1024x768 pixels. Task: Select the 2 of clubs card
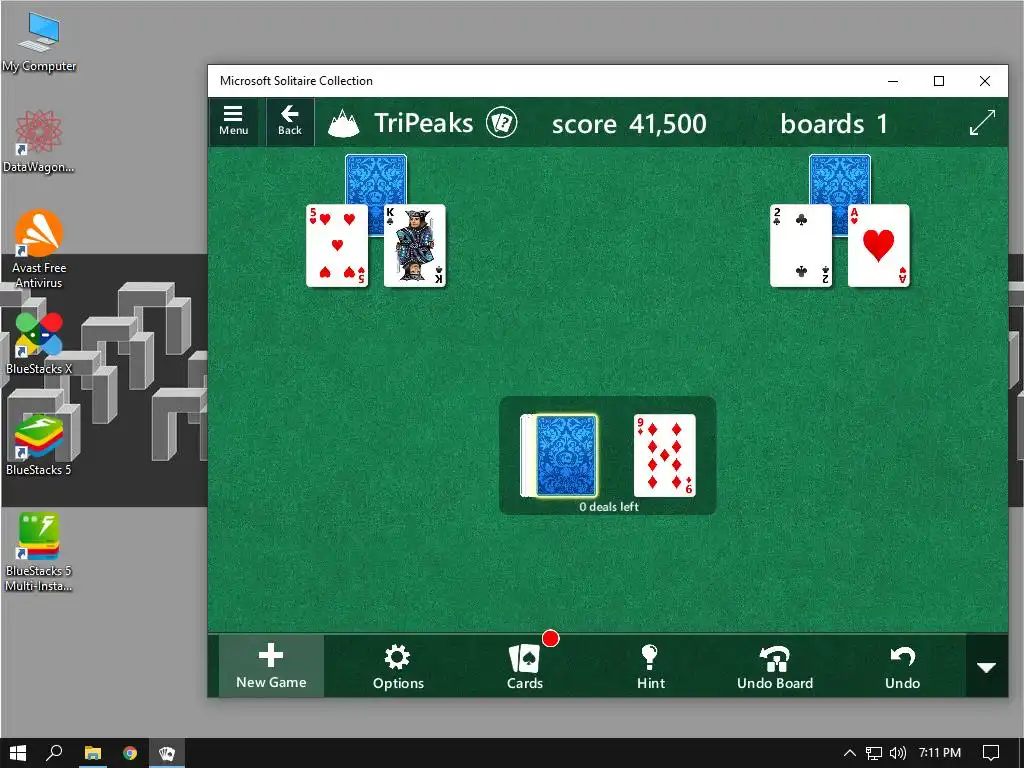coord(801,246)
